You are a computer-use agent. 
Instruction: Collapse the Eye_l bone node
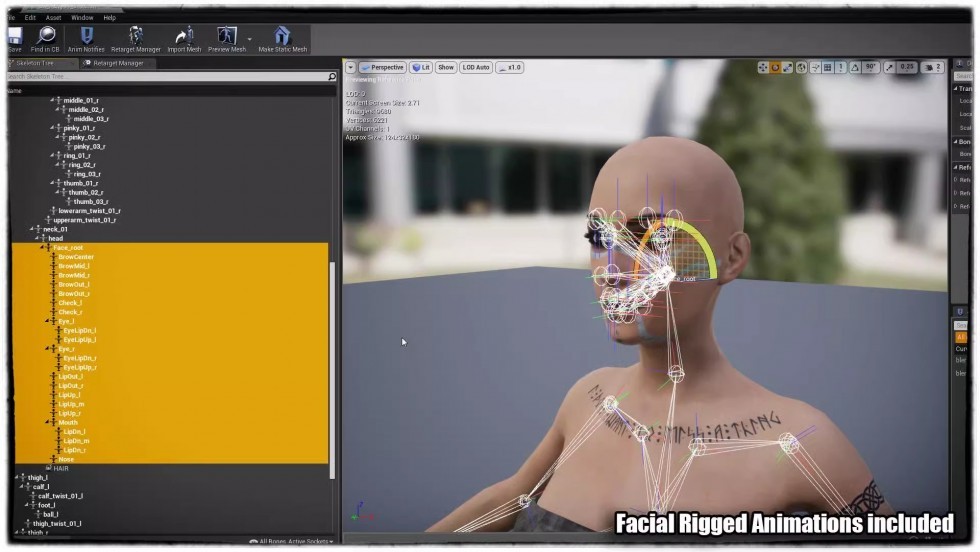click(x=47, y=321)
